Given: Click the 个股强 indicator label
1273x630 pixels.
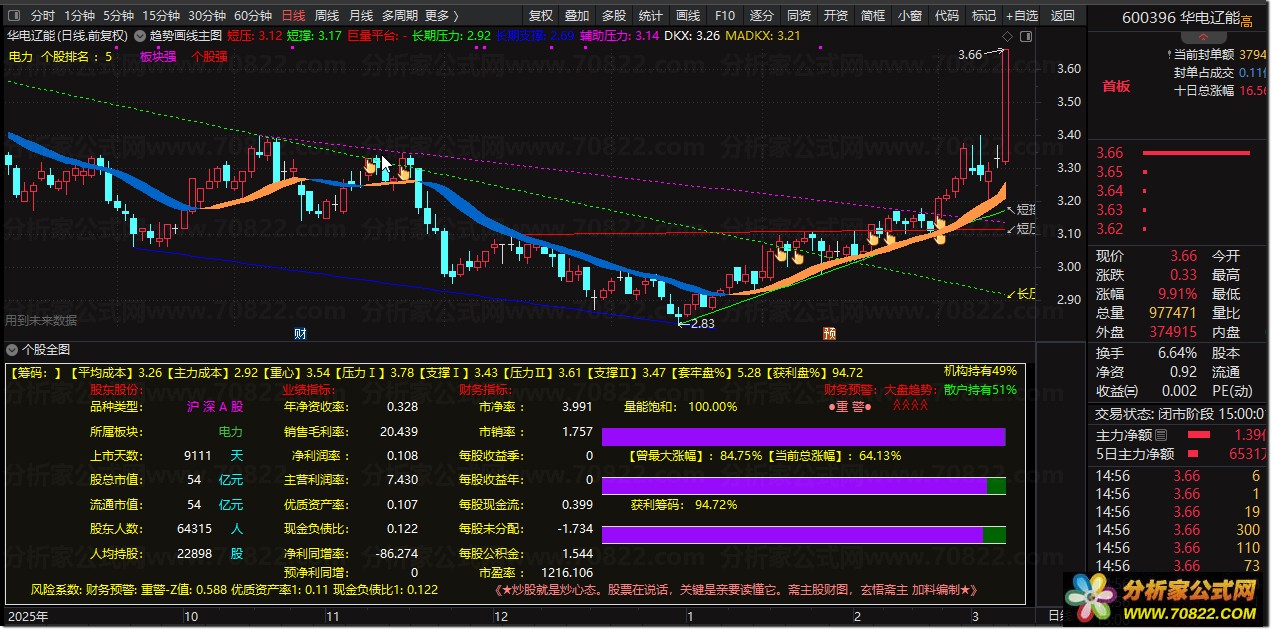Looking at the screenshot, I should pyautogui.click(x=209, y=56).
